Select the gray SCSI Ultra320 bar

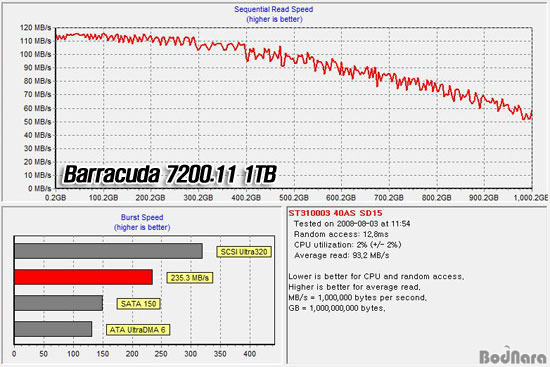coord(108,251)
